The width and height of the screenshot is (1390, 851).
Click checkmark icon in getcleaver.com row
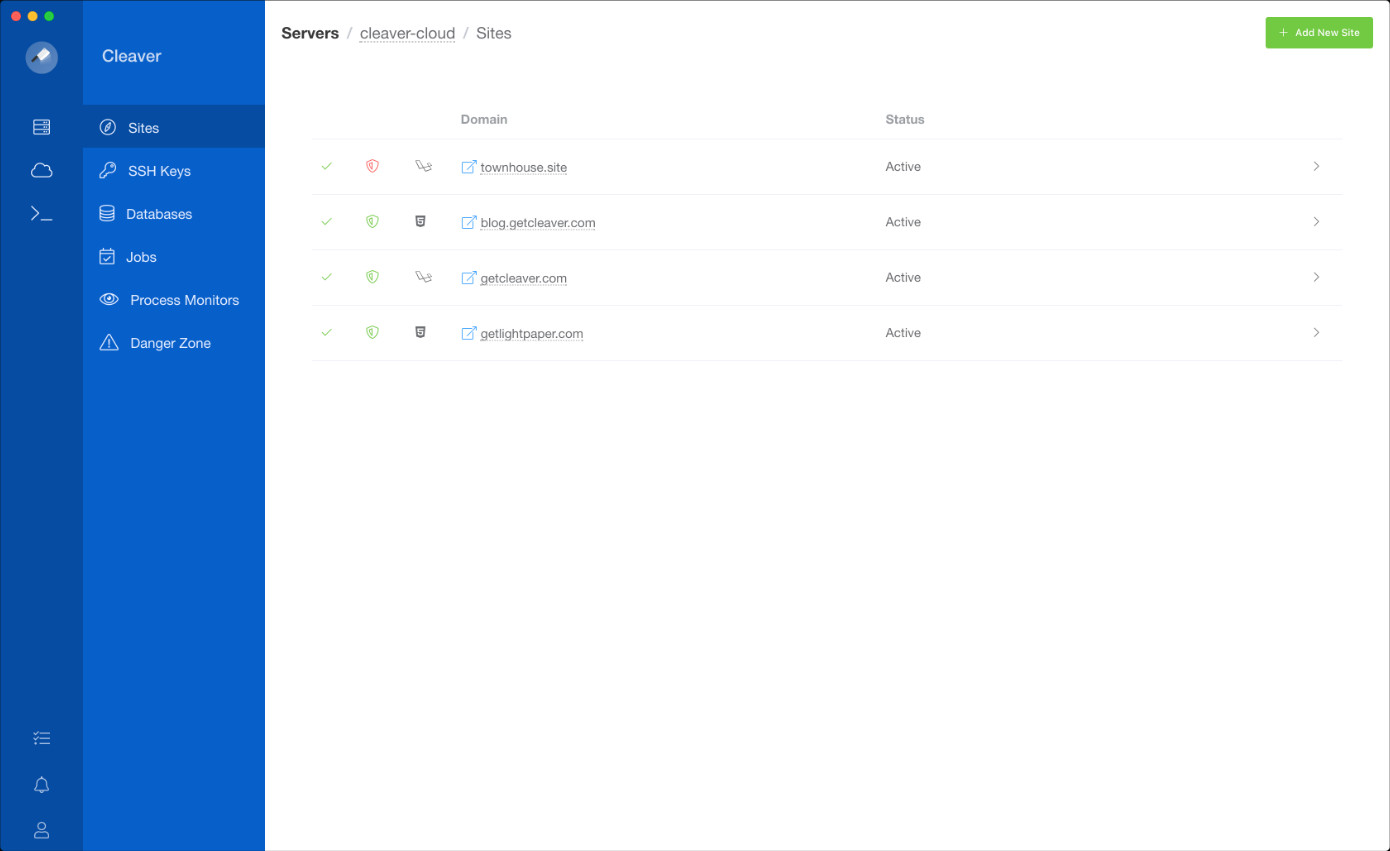tap(326, 277)
